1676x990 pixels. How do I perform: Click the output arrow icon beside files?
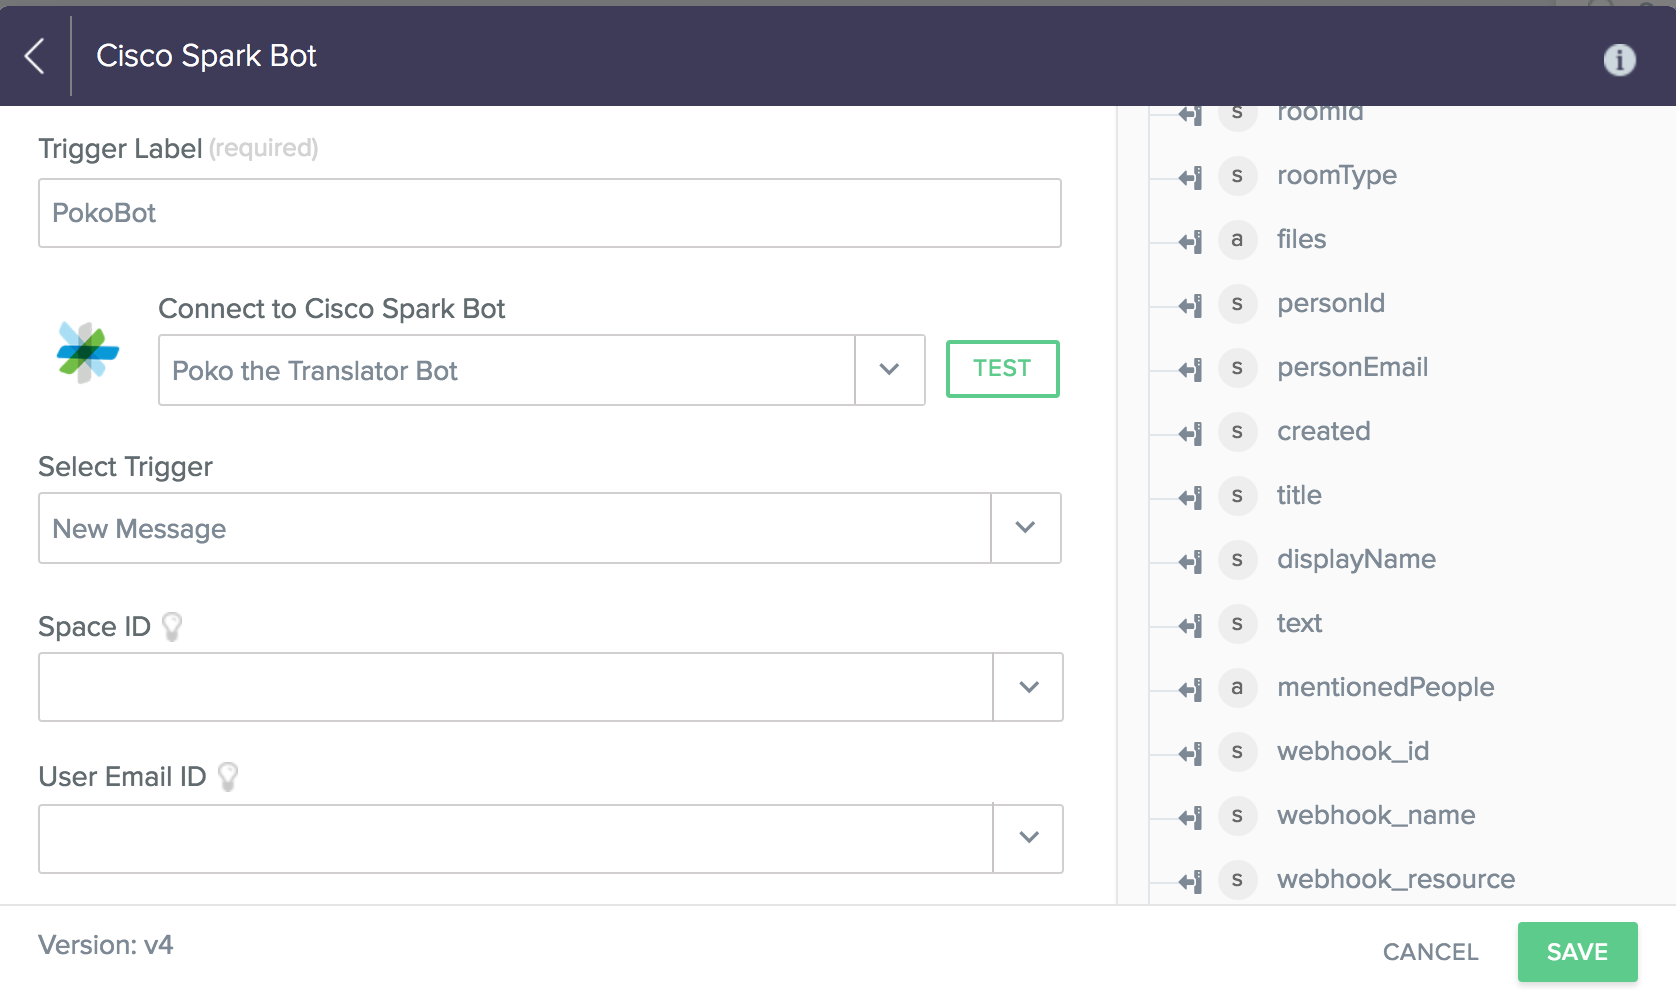[1190, 241]
